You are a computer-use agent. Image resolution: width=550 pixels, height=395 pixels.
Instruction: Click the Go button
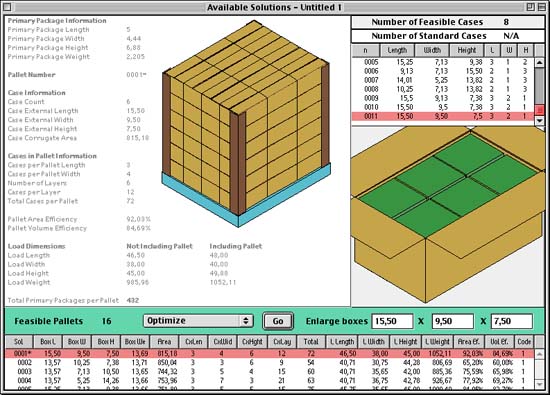[x=278, y=321]
